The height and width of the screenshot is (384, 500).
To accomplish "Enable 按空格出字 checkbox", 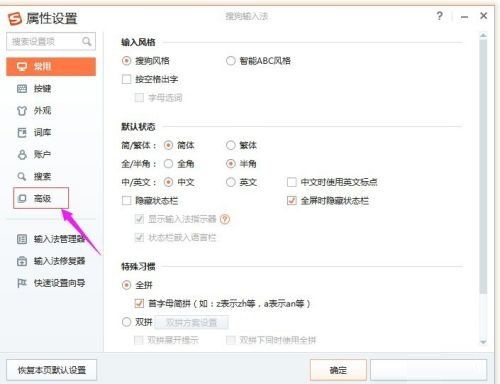I will pos(126,79).
